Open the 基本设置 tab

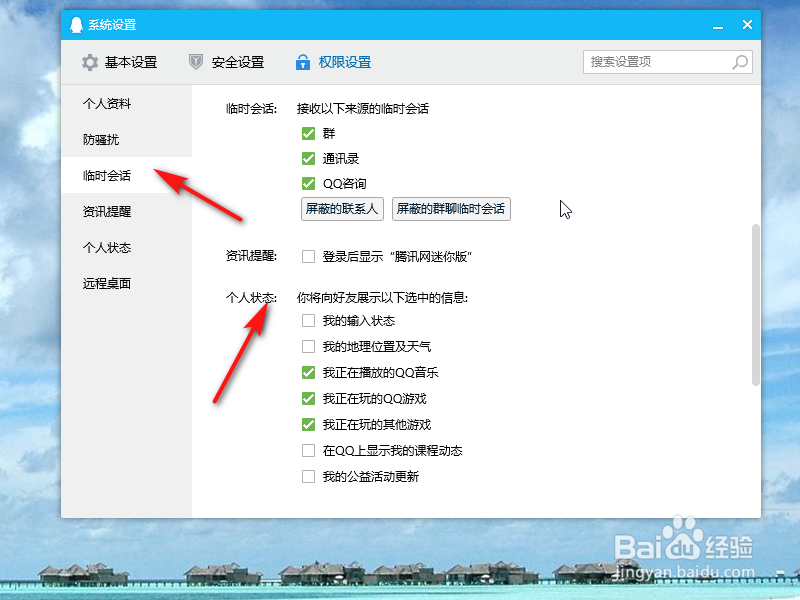(119, 62)
